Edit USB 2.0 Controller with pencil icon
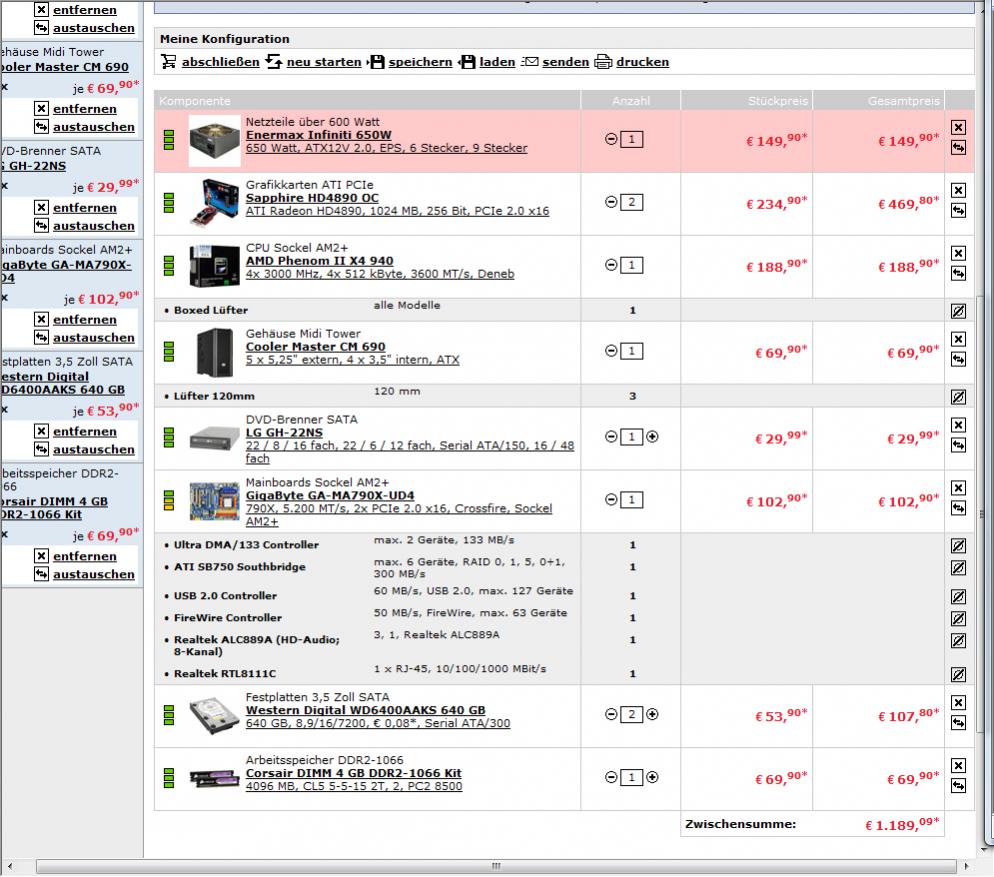The image size is (994, 877). tap(958, 596)
